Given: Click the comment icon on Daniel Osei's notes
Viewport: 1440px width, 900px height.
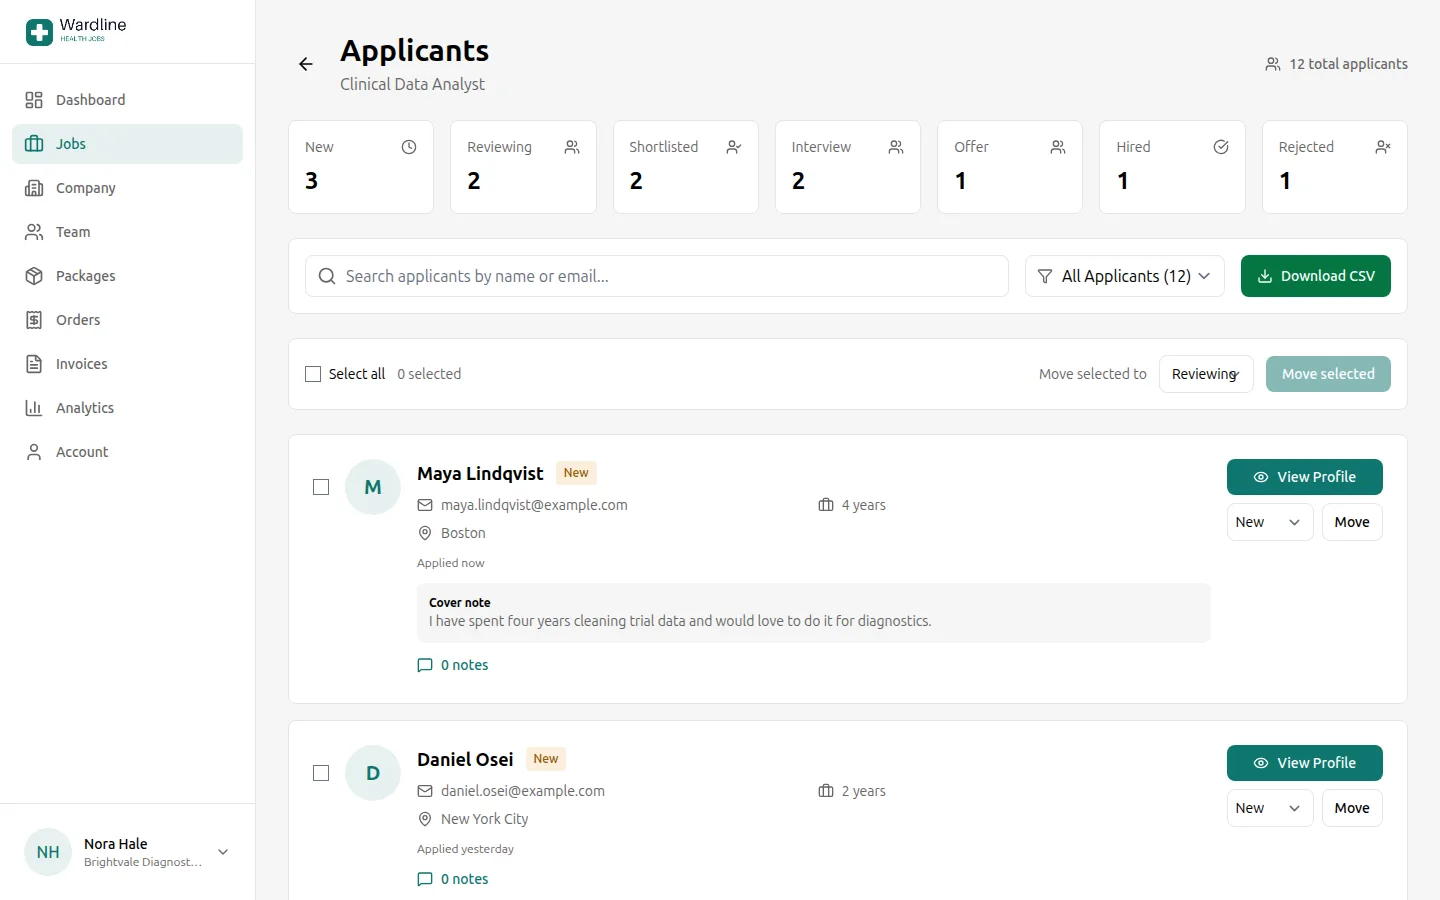Looking at the screenshot, I should 425,879.
